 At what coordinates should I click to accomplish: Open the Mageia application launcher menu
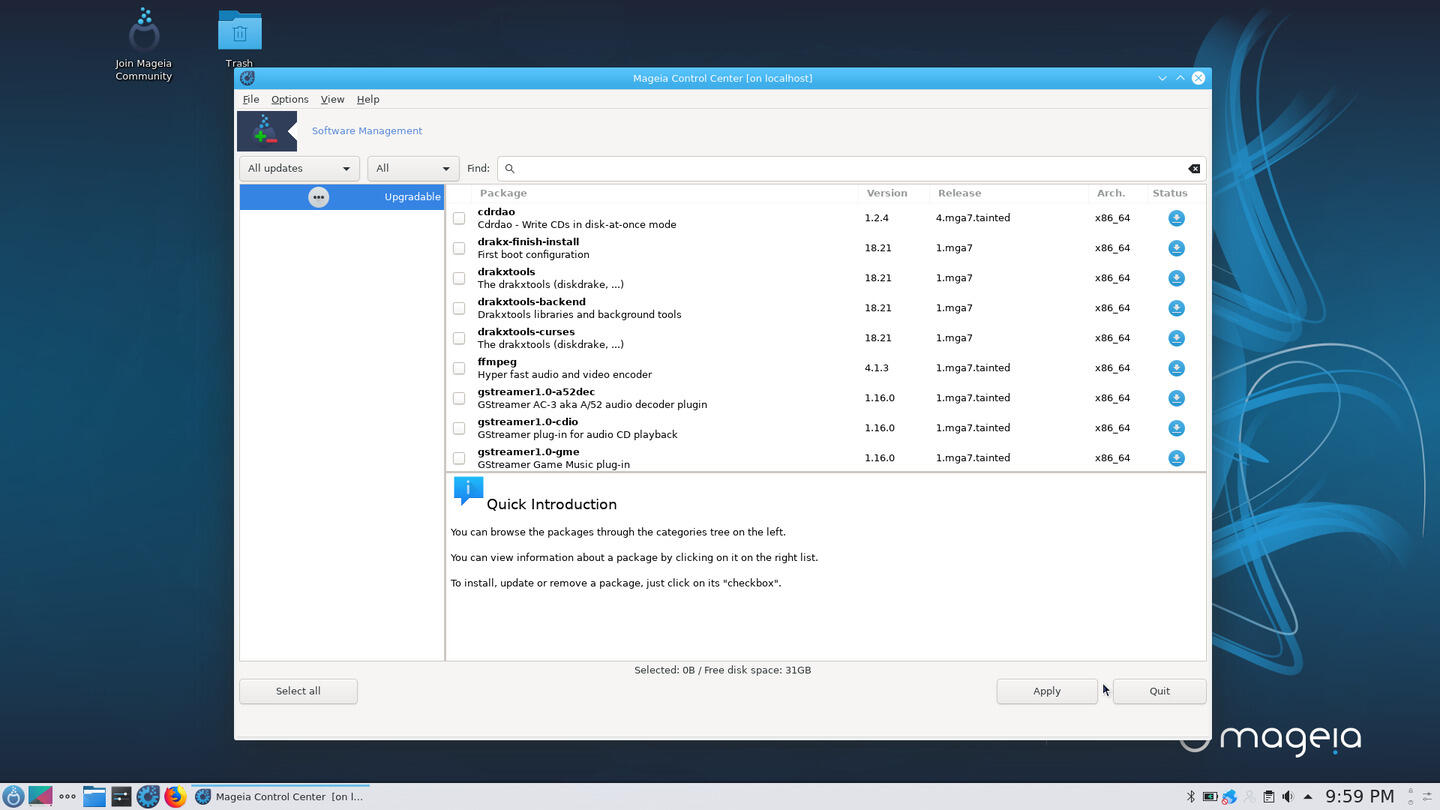pyautogui.click(x=13, y=796)
